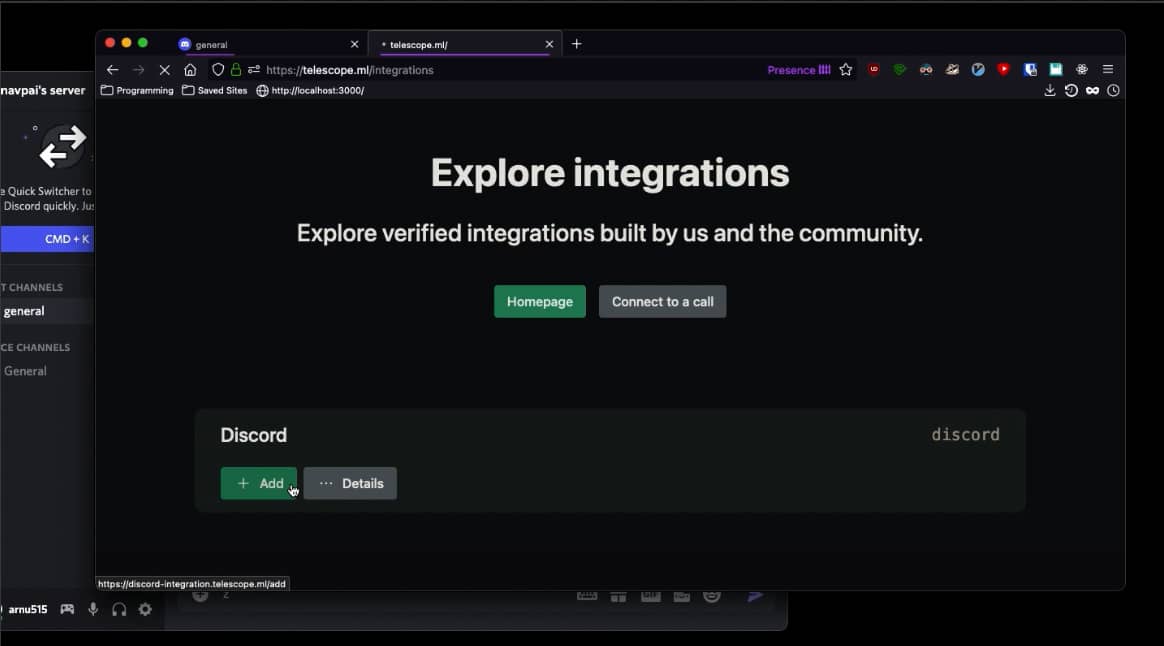Click the clock icon at bookmarks bar end
Image resolution: width=1164 pixels, height=646 pixels.
[1113, 91]
